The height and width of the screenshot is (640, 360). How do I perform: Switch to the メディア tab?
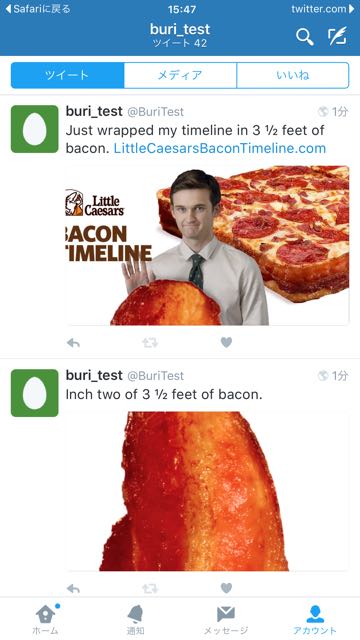click(x=180, y=75)
